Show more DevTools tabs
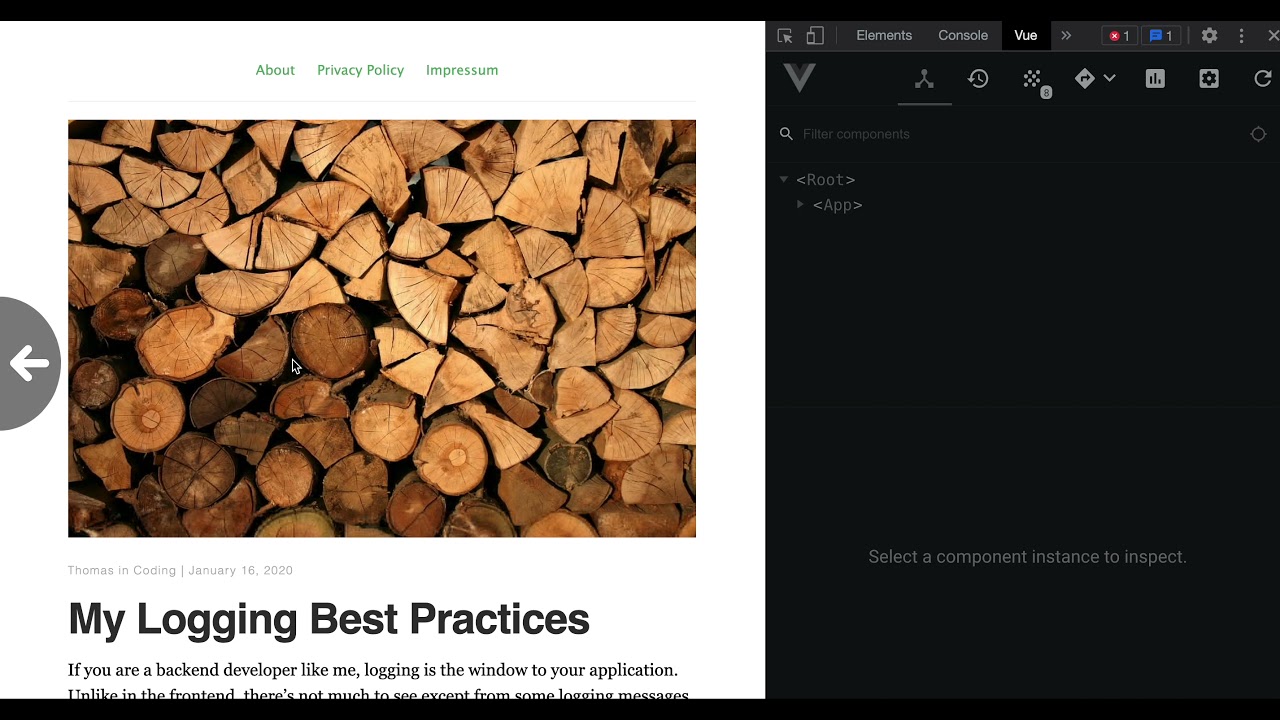The height and width of the screenshot is (720, 1280). [1066, 36]
